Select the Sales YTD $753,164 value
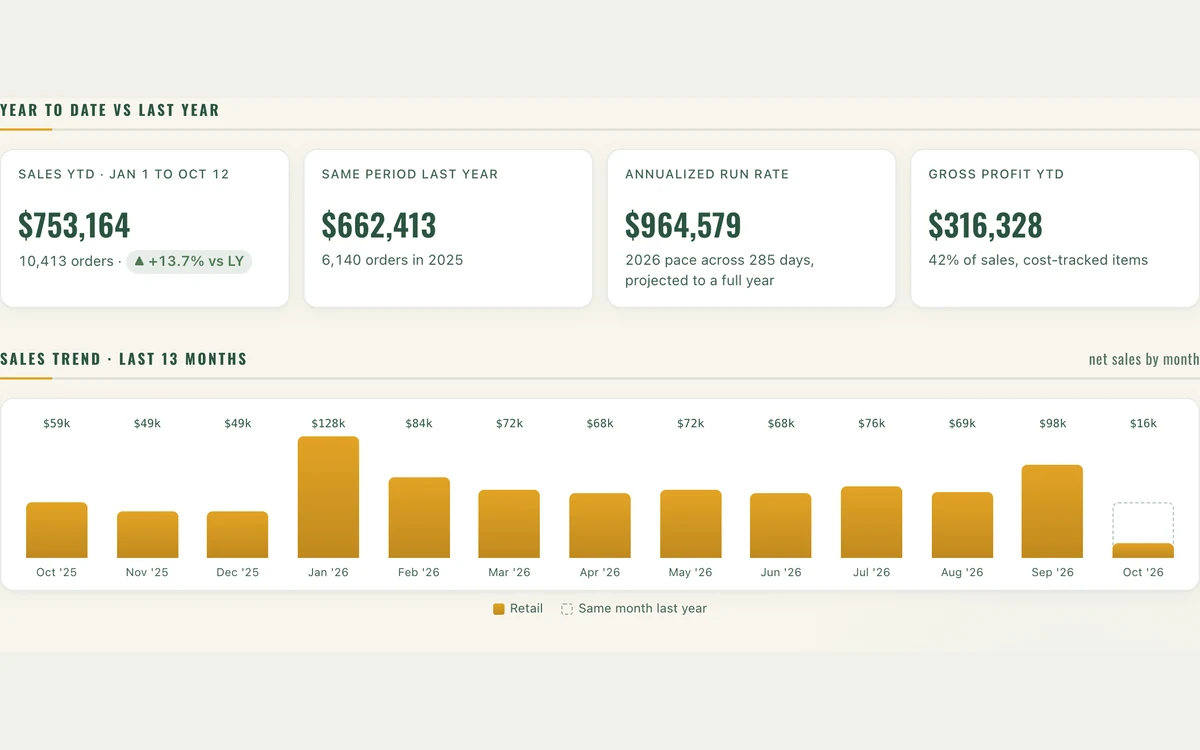This screenshot has width=1200, height=750. click(x=74, y=225)
